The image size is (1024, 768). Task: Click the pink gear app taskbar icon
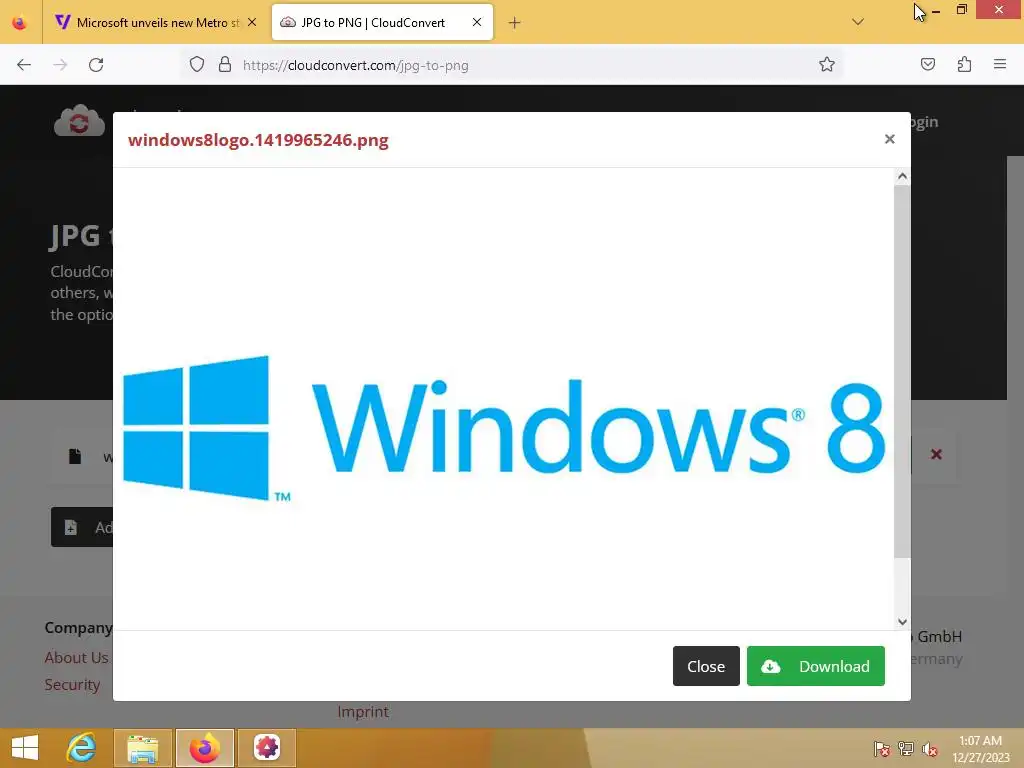[x=266, y=748]
